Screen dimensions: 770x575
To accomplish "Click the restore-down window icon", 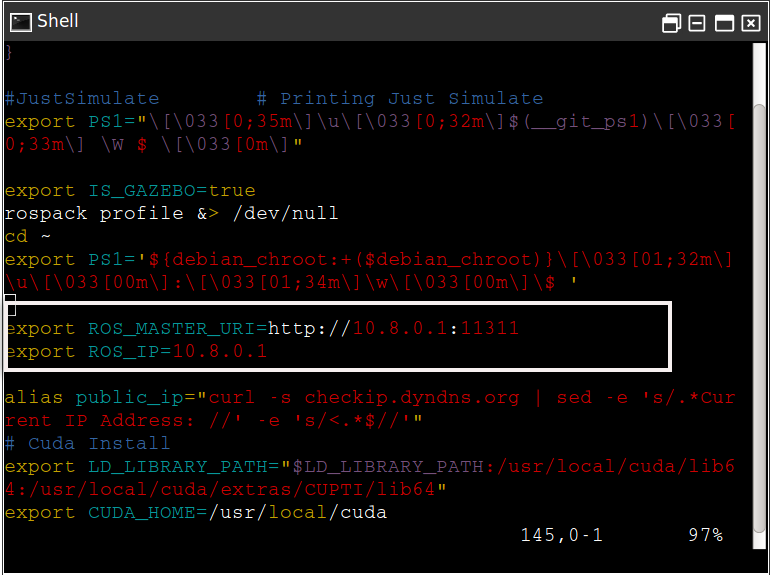I will tap(671, 23).
